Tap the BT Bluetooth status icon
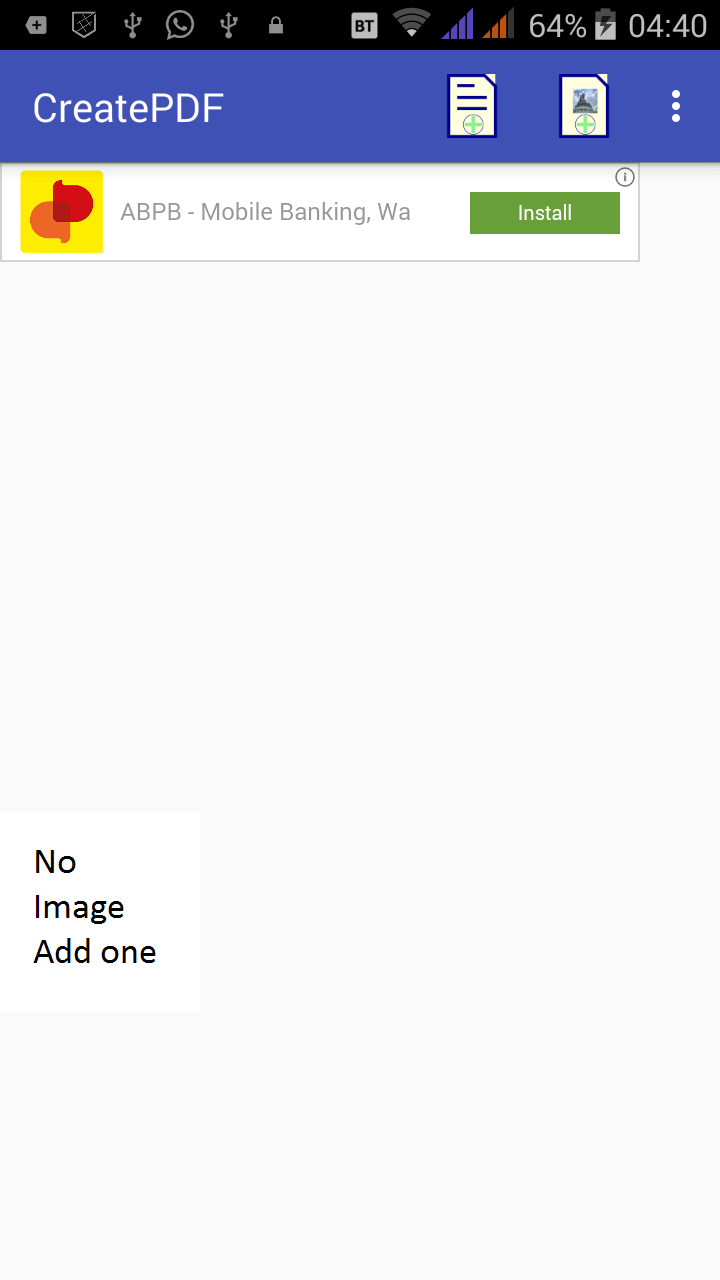This screenshot has width=720, height=1280. 365,26
